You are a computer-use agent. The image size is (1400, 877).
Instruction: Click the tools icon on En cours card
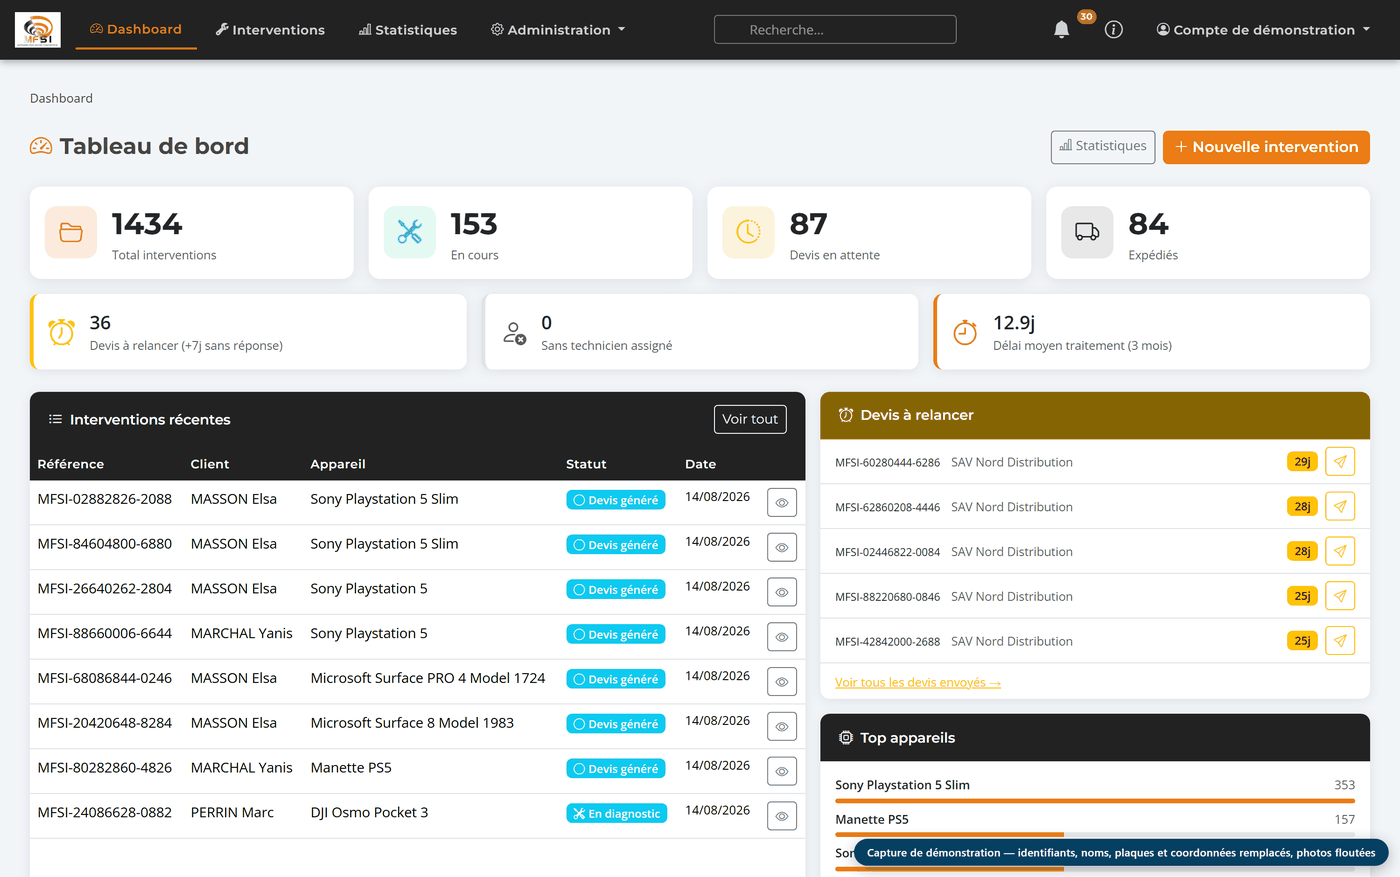(x=410, y=232)
